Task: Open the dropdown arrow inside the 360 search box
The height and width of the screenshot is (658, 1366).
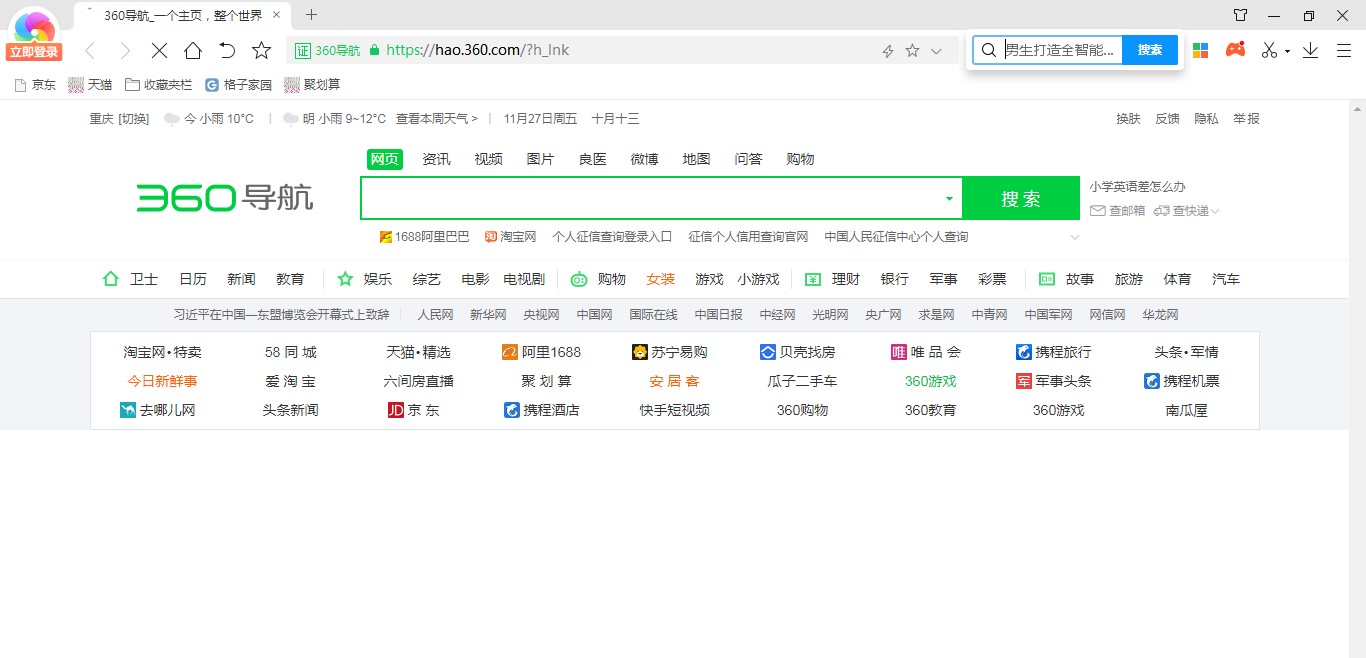Action: 949,199
